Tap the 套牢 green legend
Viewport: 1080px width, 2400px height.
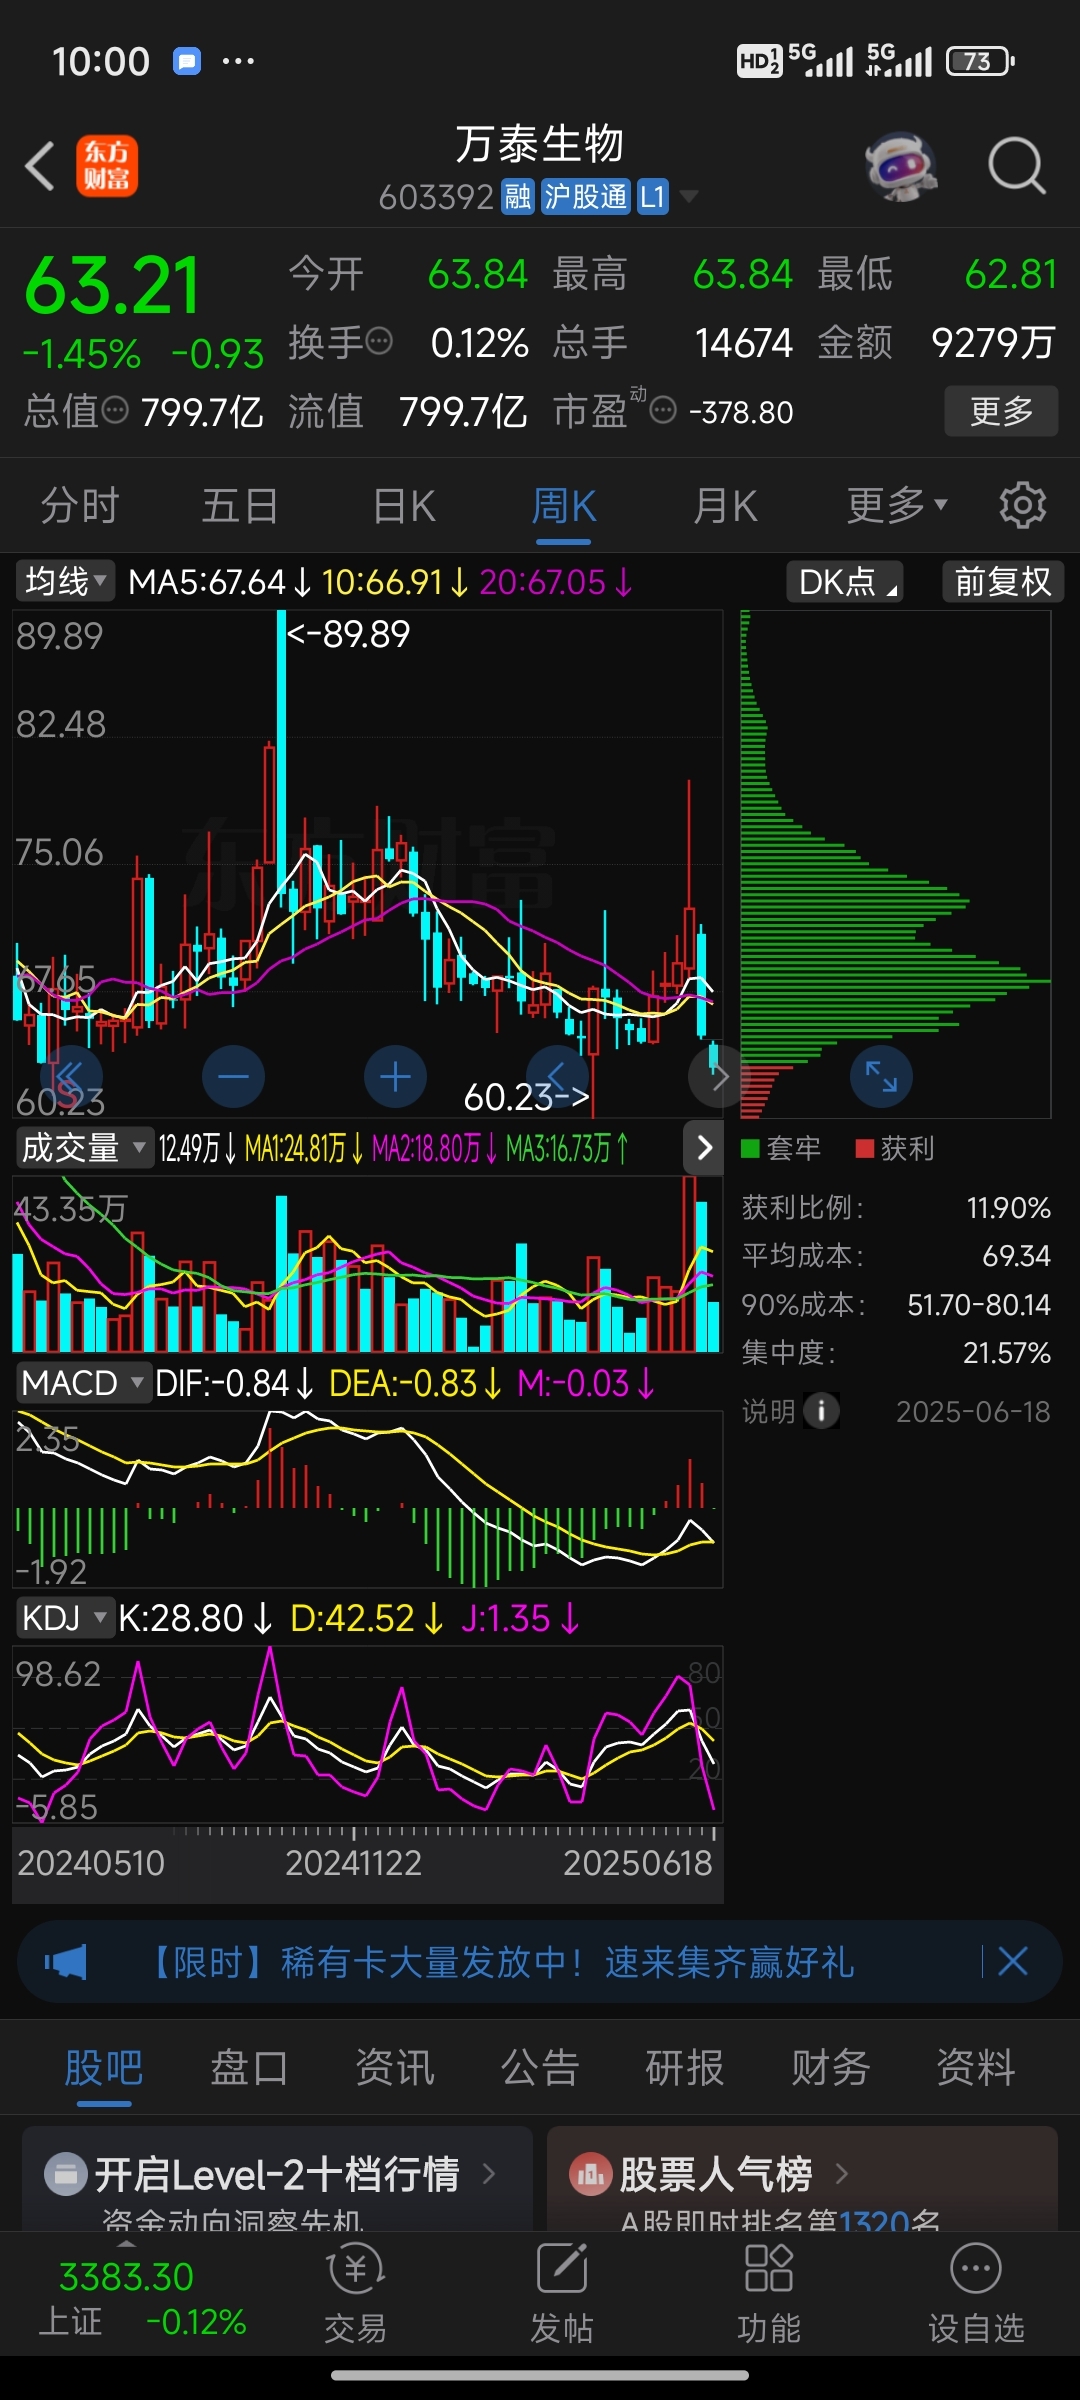pos(781,1148)
